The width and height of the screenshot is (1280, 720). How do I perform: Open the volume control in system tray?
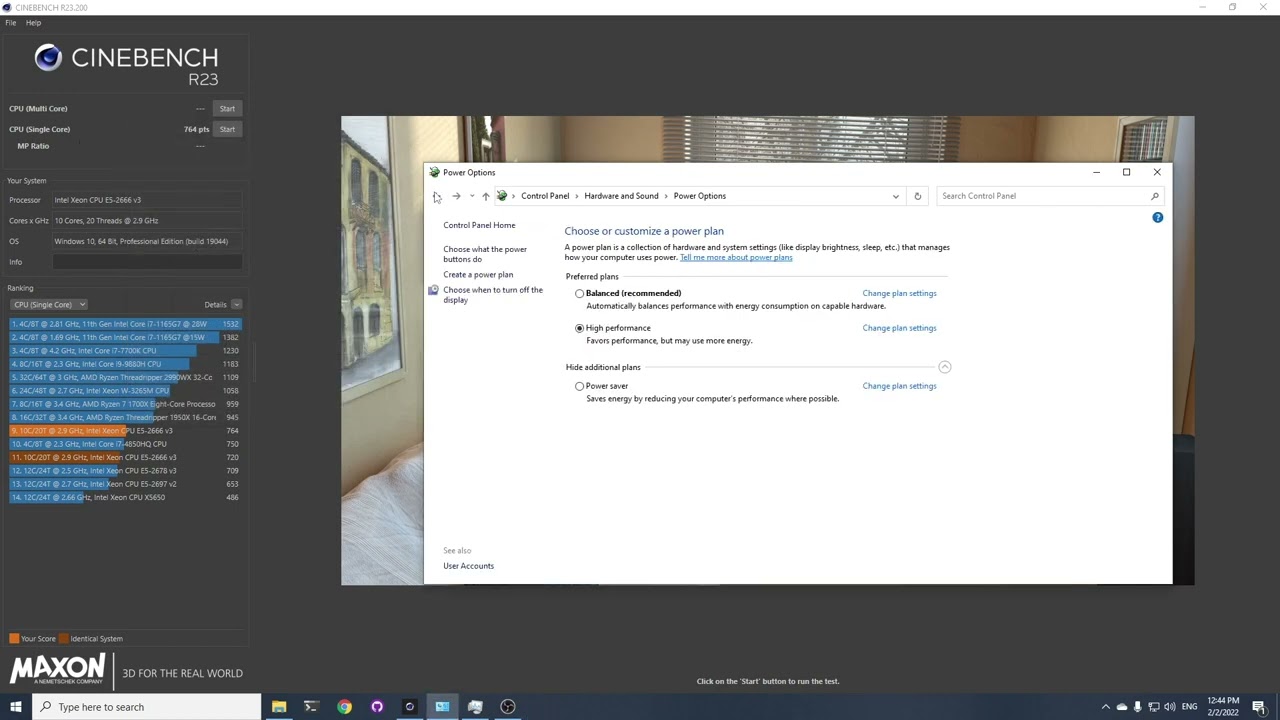1170,707
